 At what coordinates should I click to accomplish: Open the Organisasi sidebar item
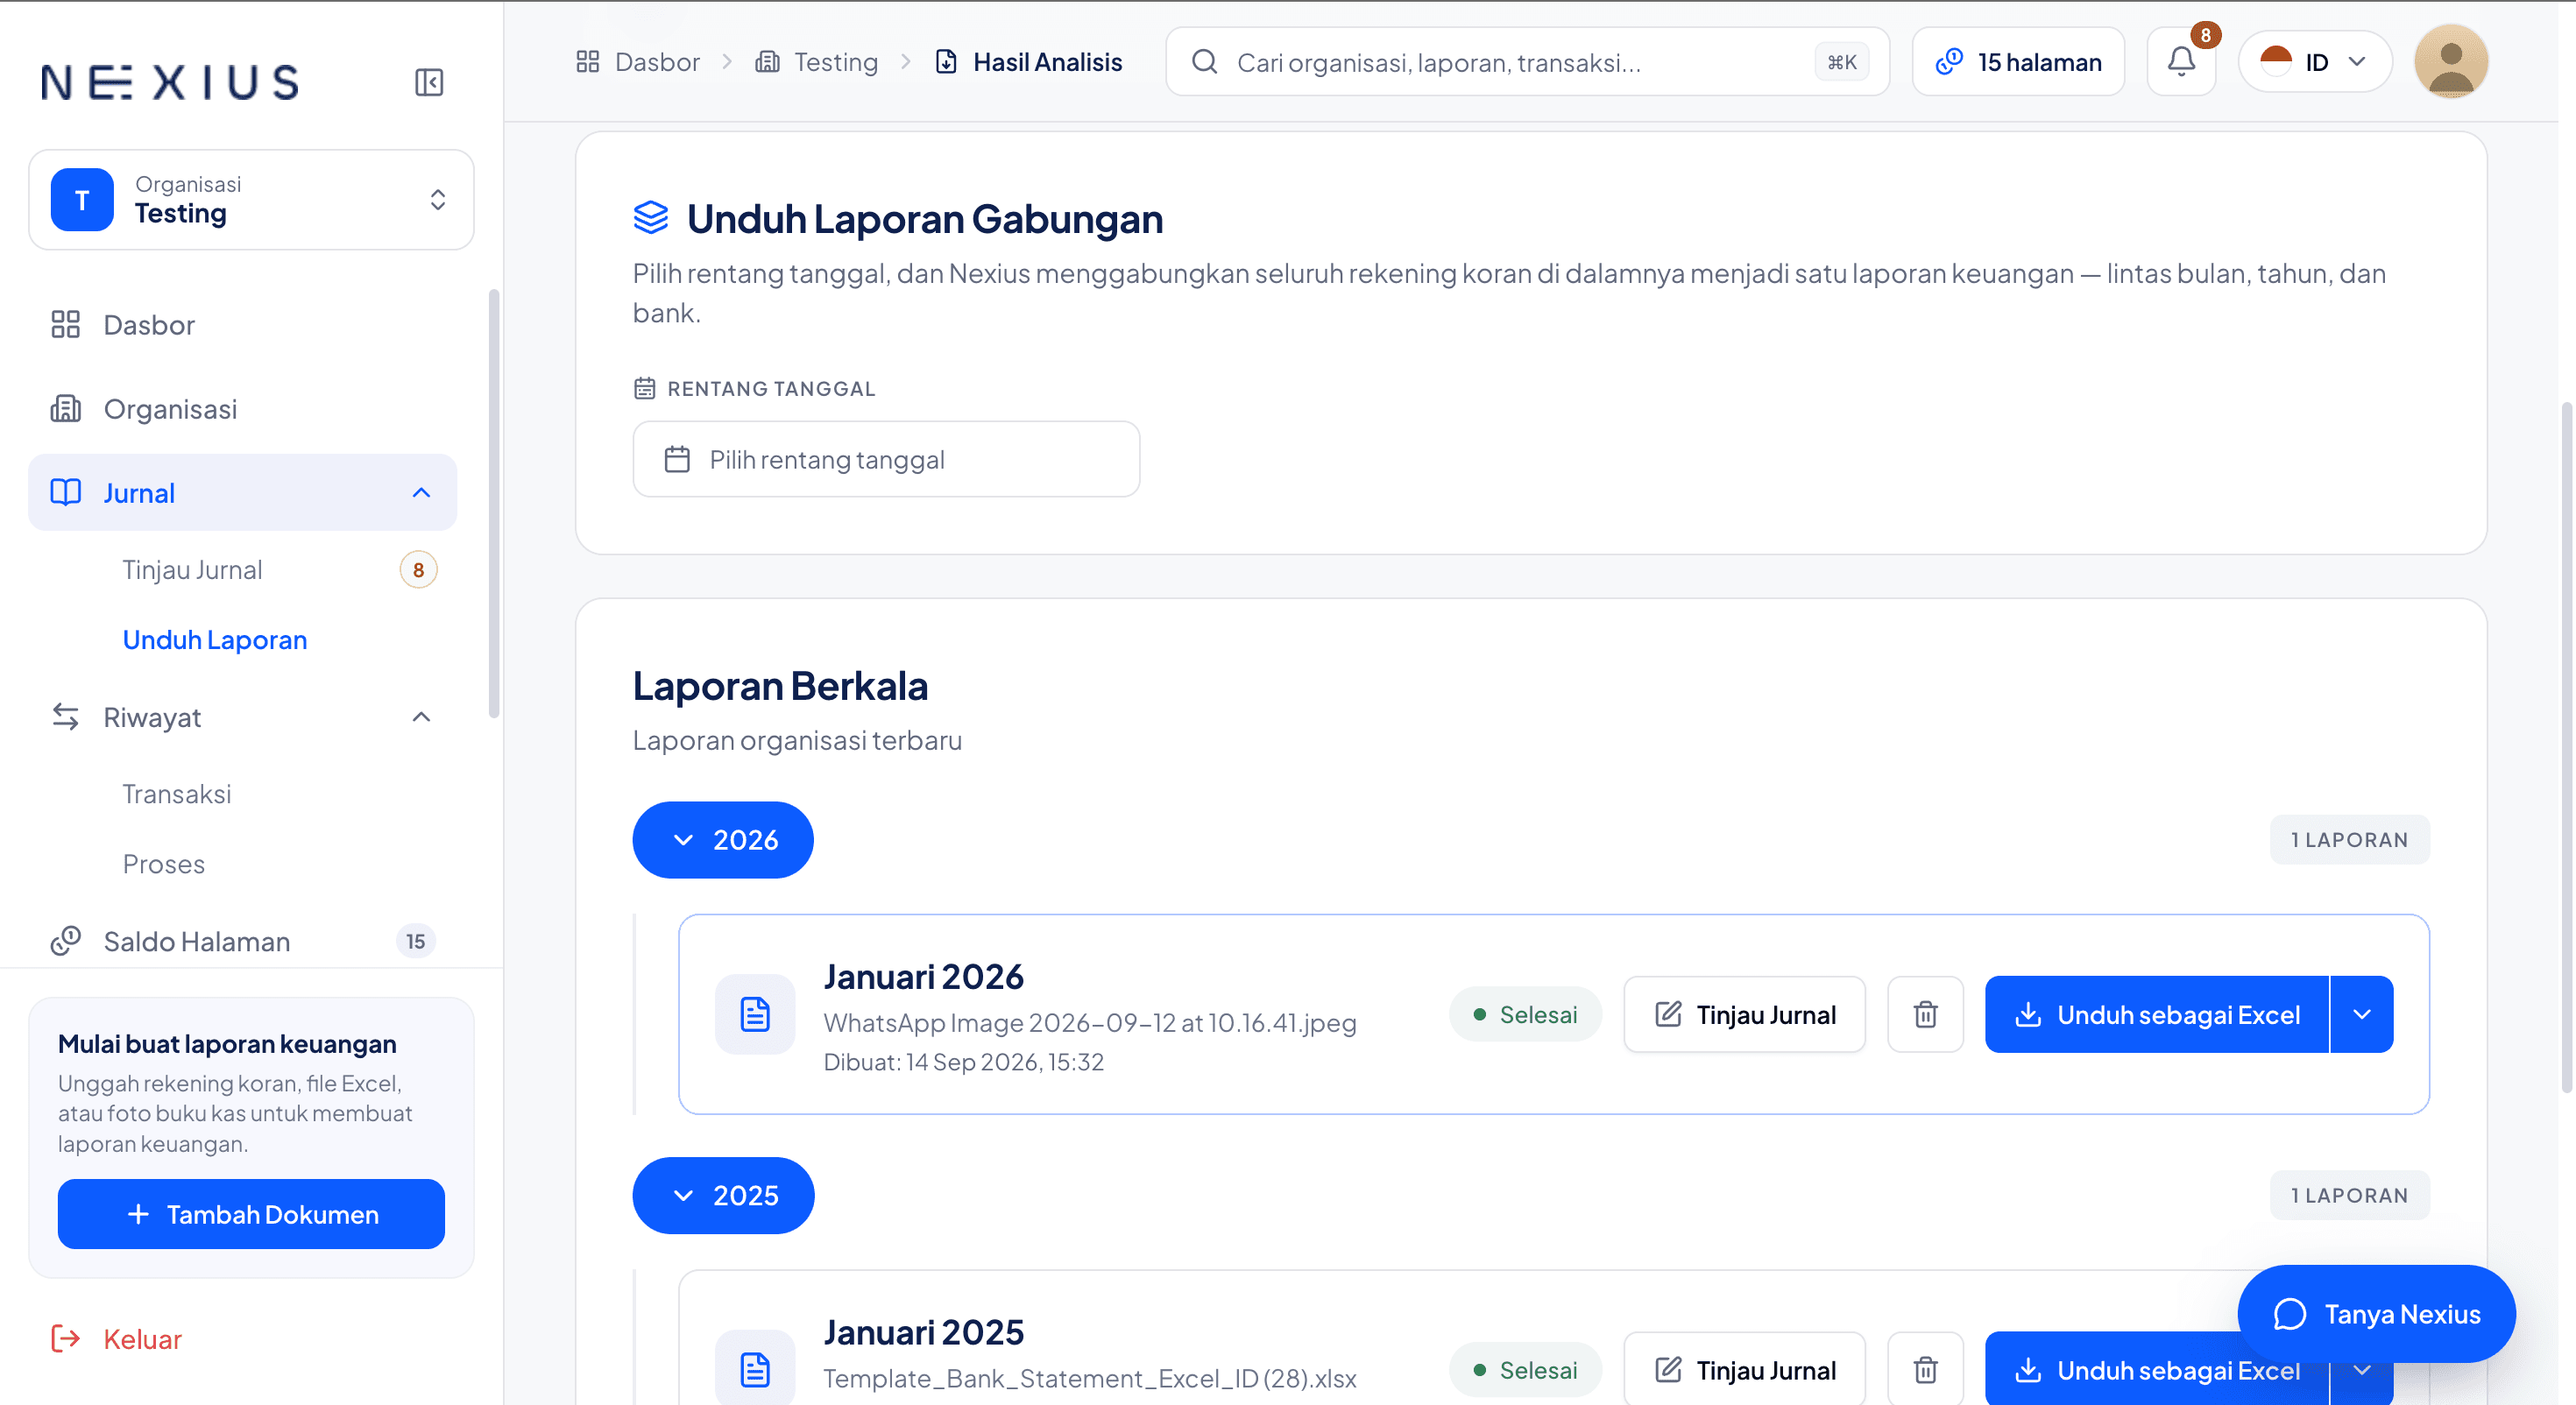pos(242,409)
